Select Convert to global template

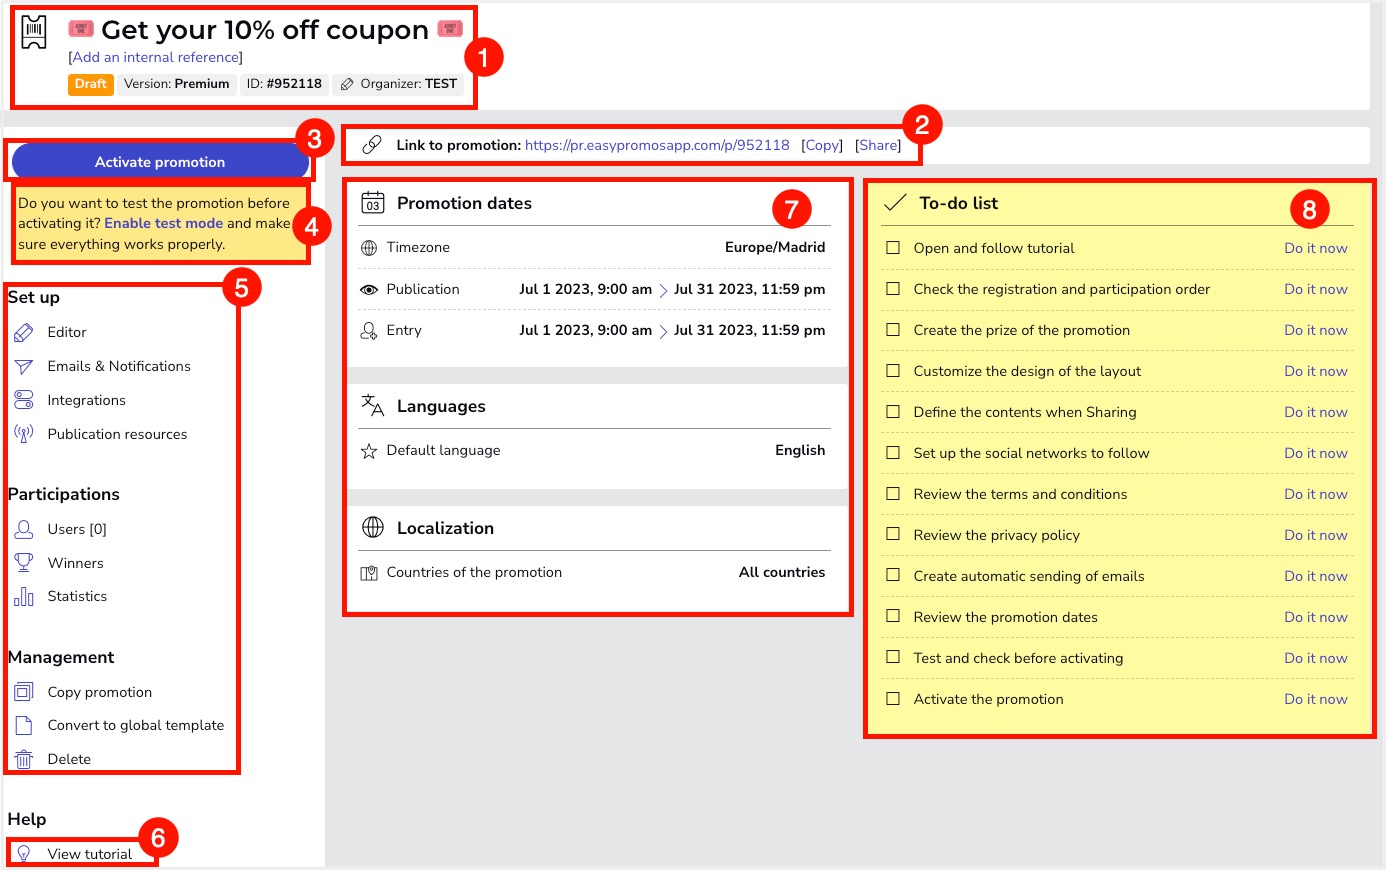coord(135,726)
